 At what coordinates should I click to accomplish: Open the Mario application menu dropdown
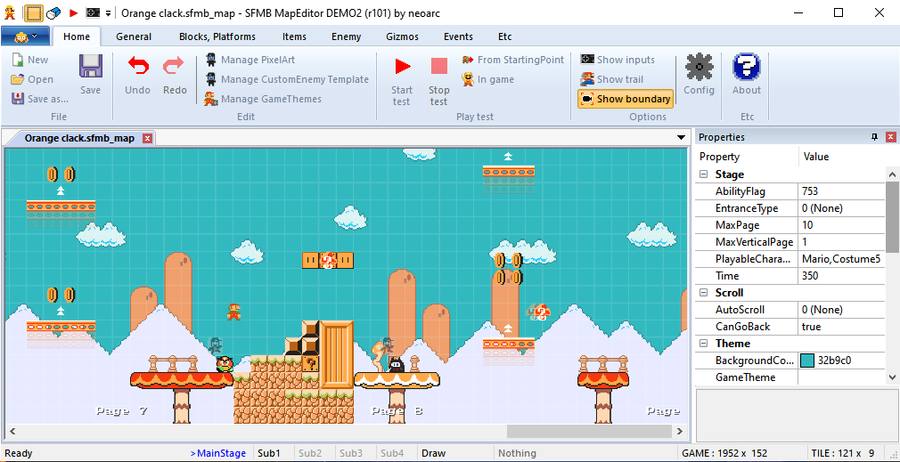point(26,36)
